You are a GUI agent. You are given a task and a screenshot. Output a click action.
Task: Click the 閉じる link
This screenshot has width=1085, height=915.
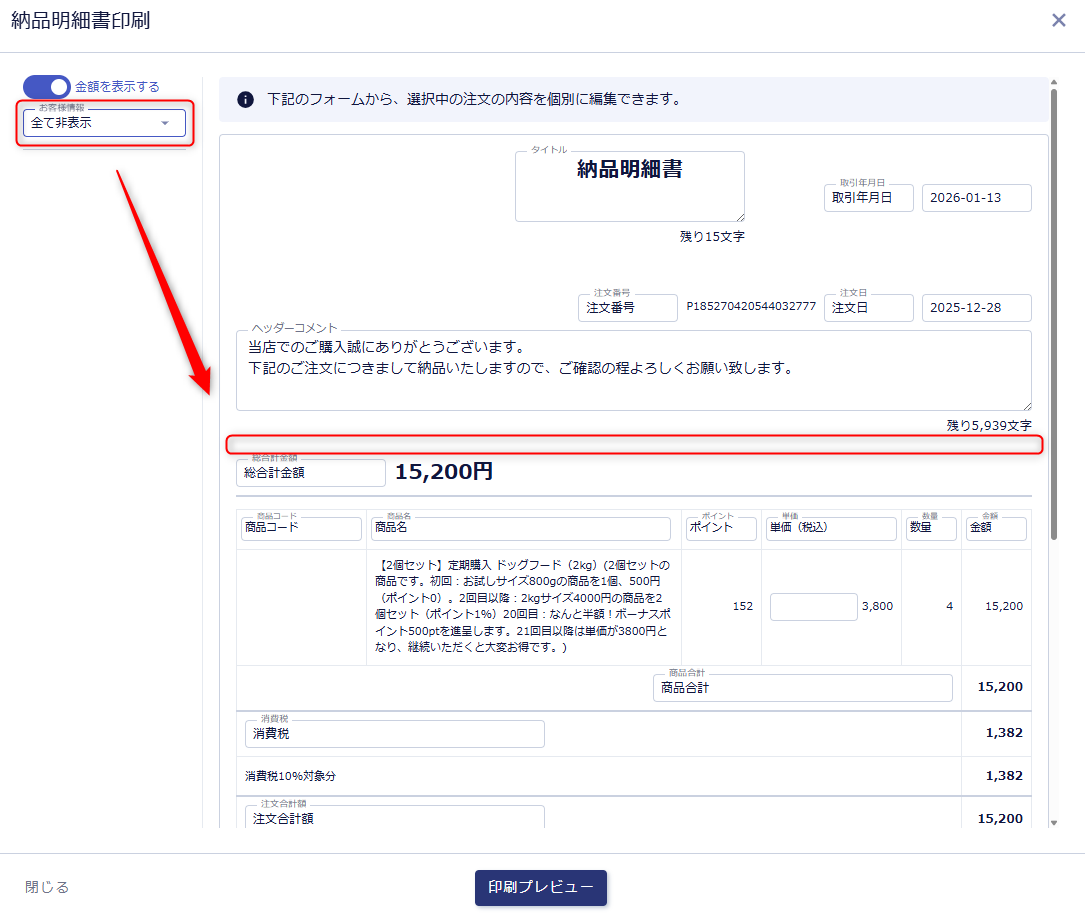point(47,887)
